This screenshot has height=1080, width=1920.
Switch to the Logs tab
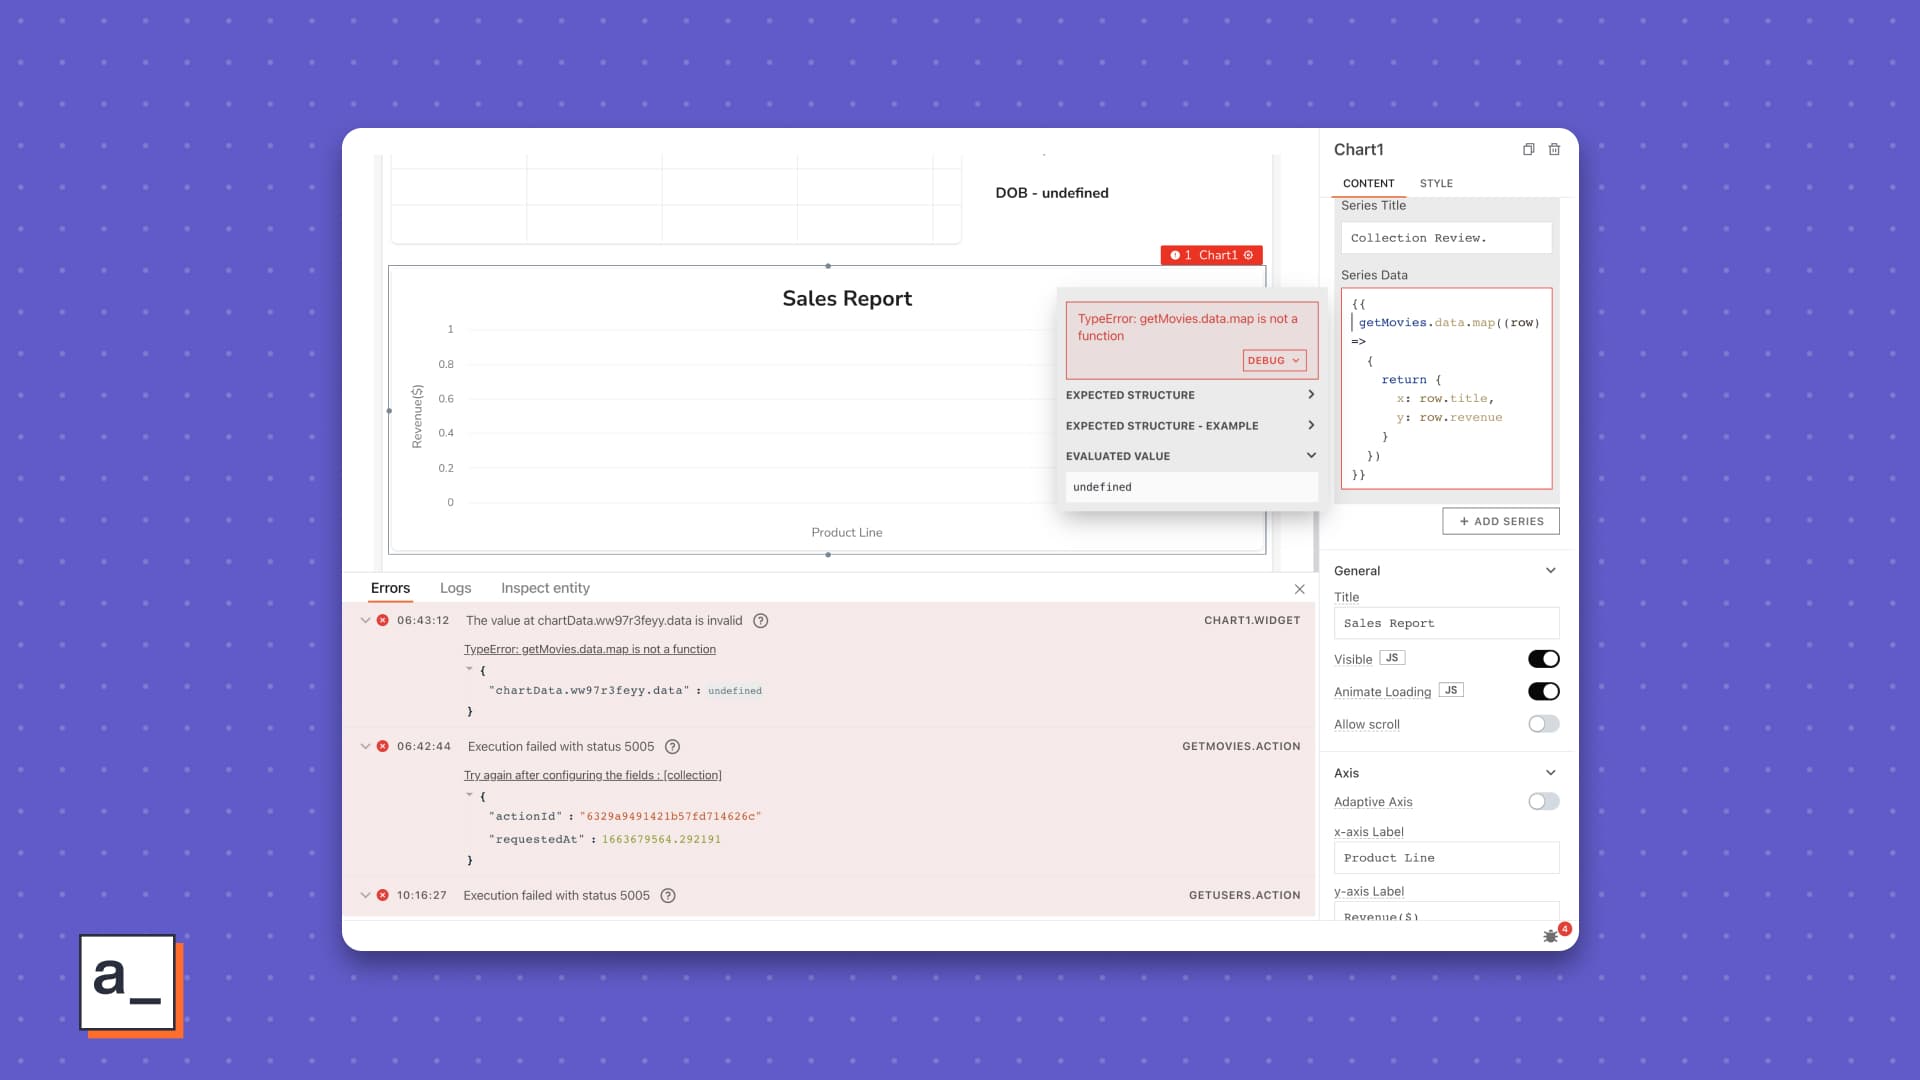(455, 588)
